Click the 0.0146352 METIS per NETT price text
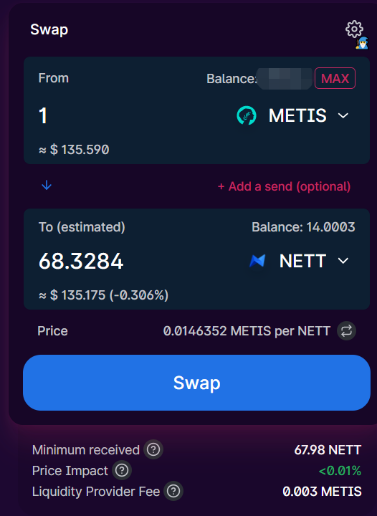Viewport: 377px width, 516px height. tap(247, 331)
